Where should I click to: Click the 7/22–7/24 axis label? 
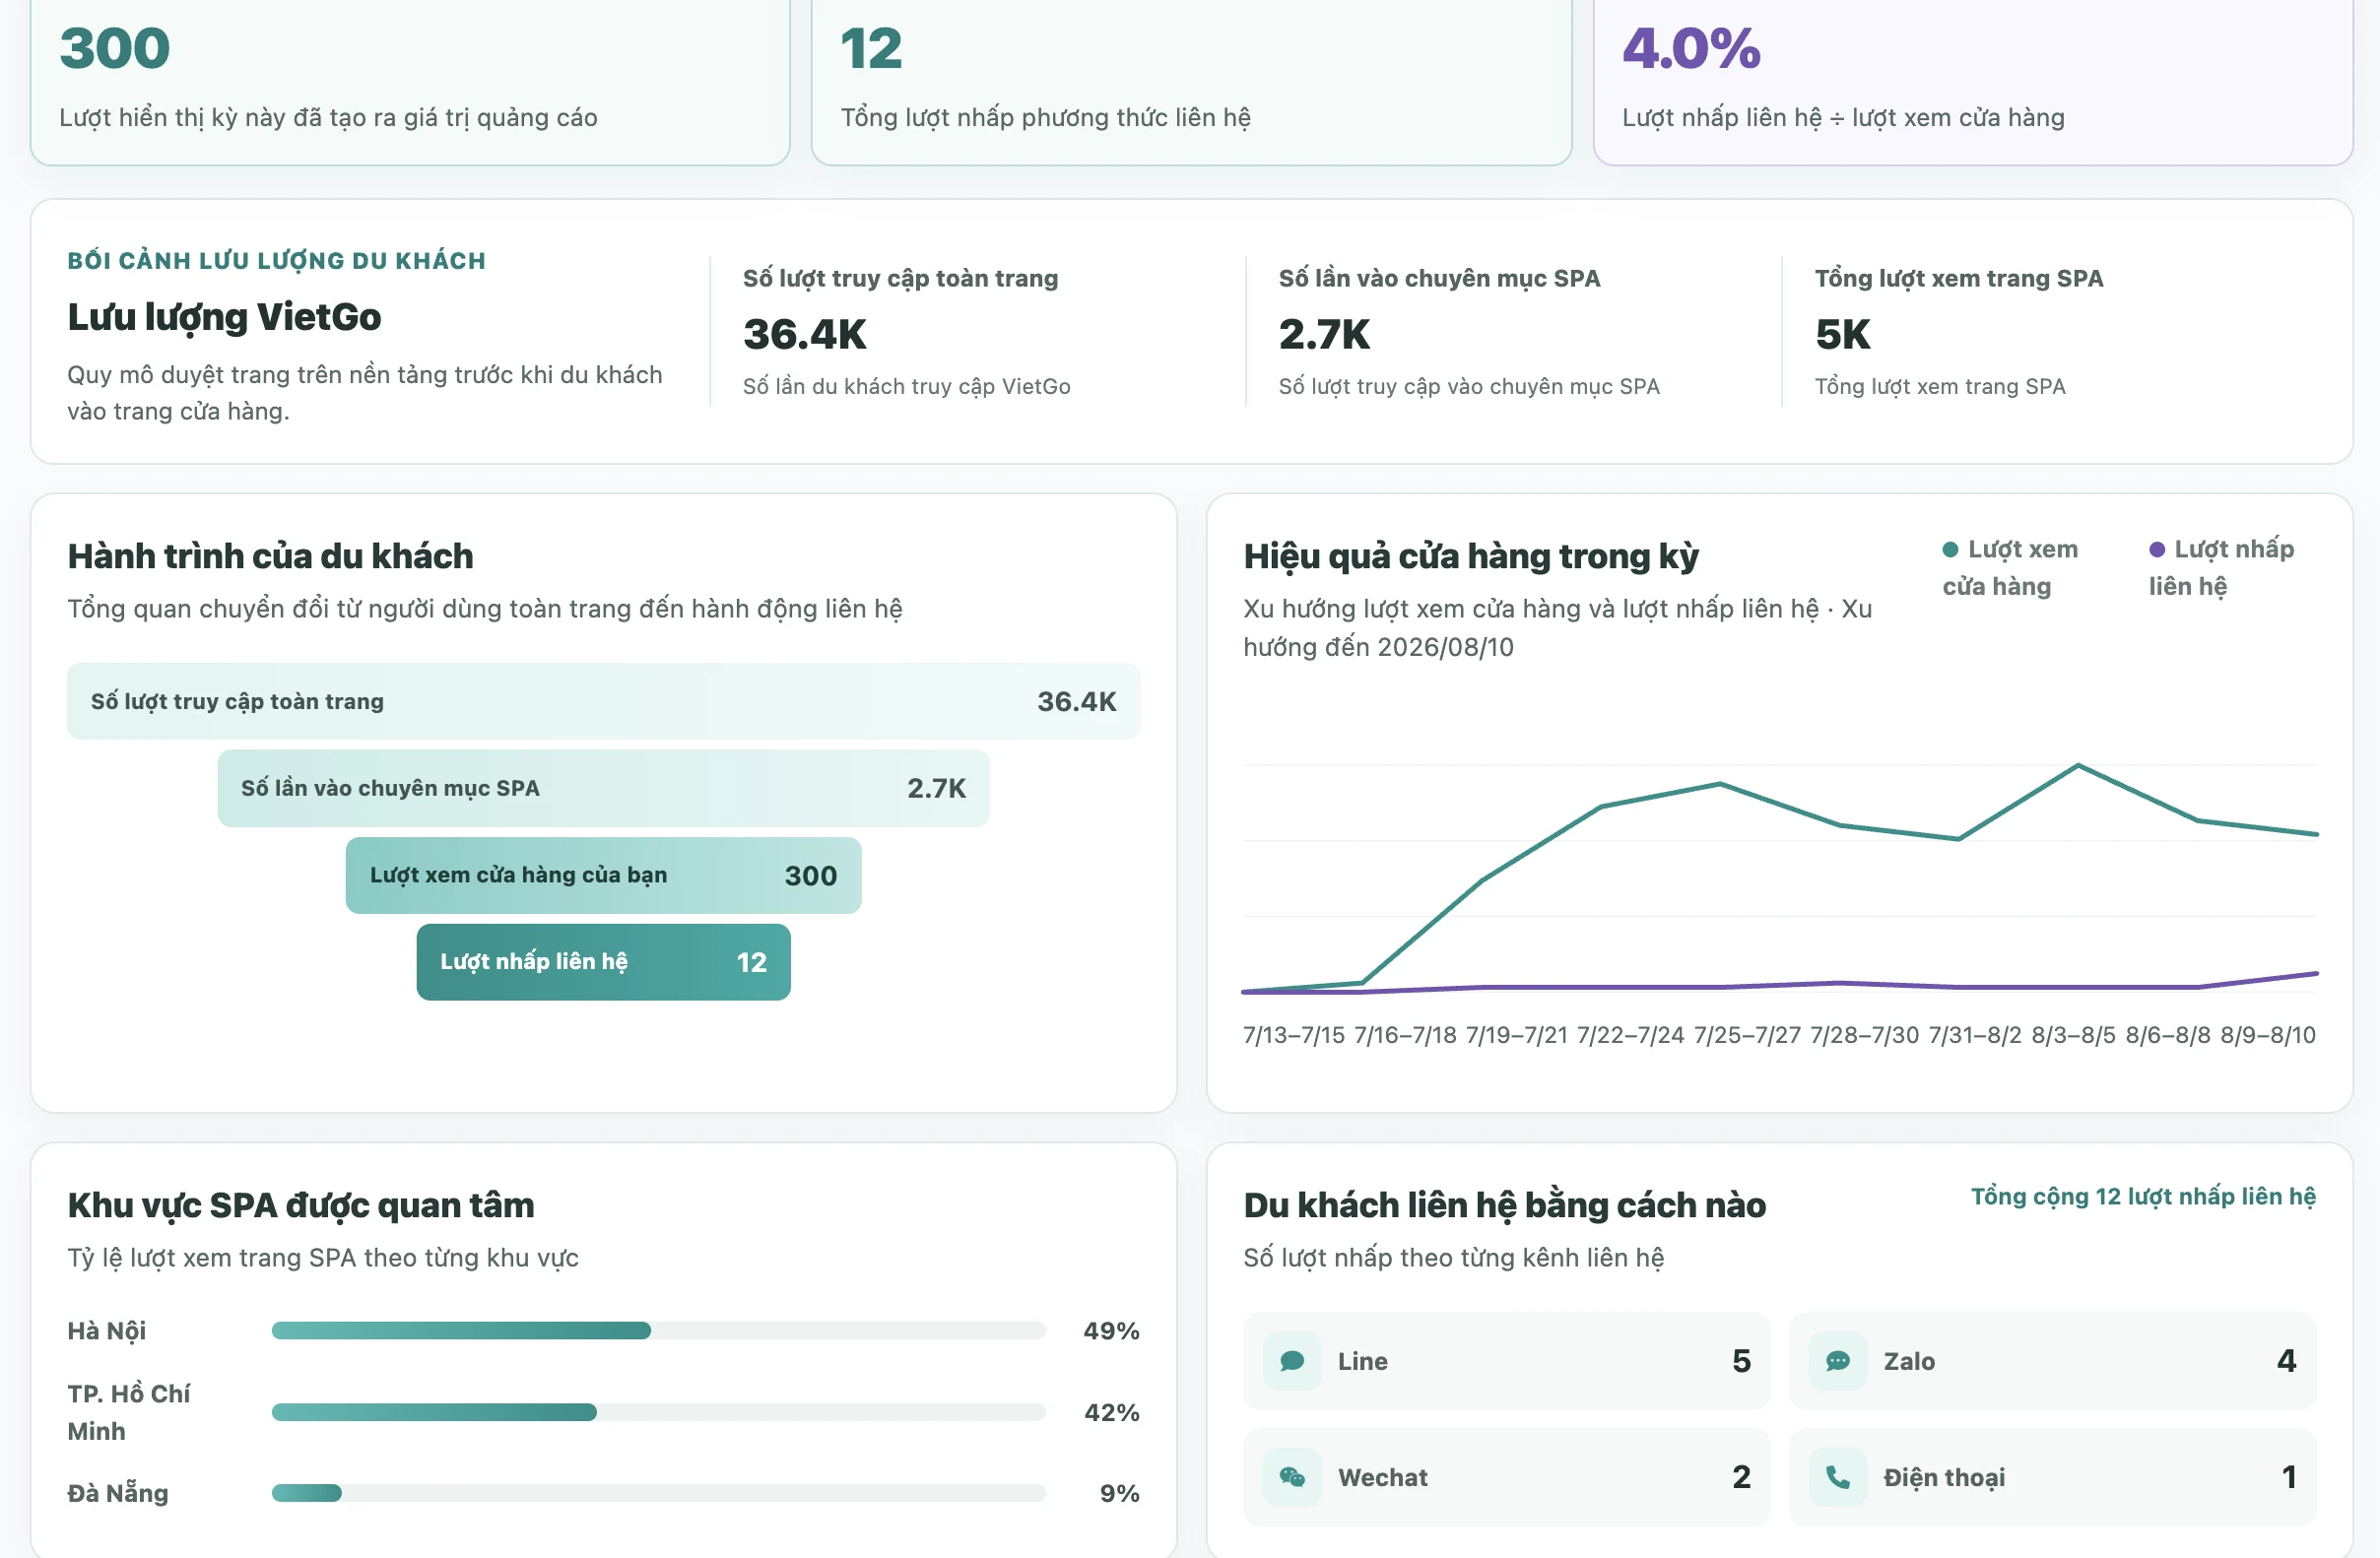[x=1631, y=1035]
